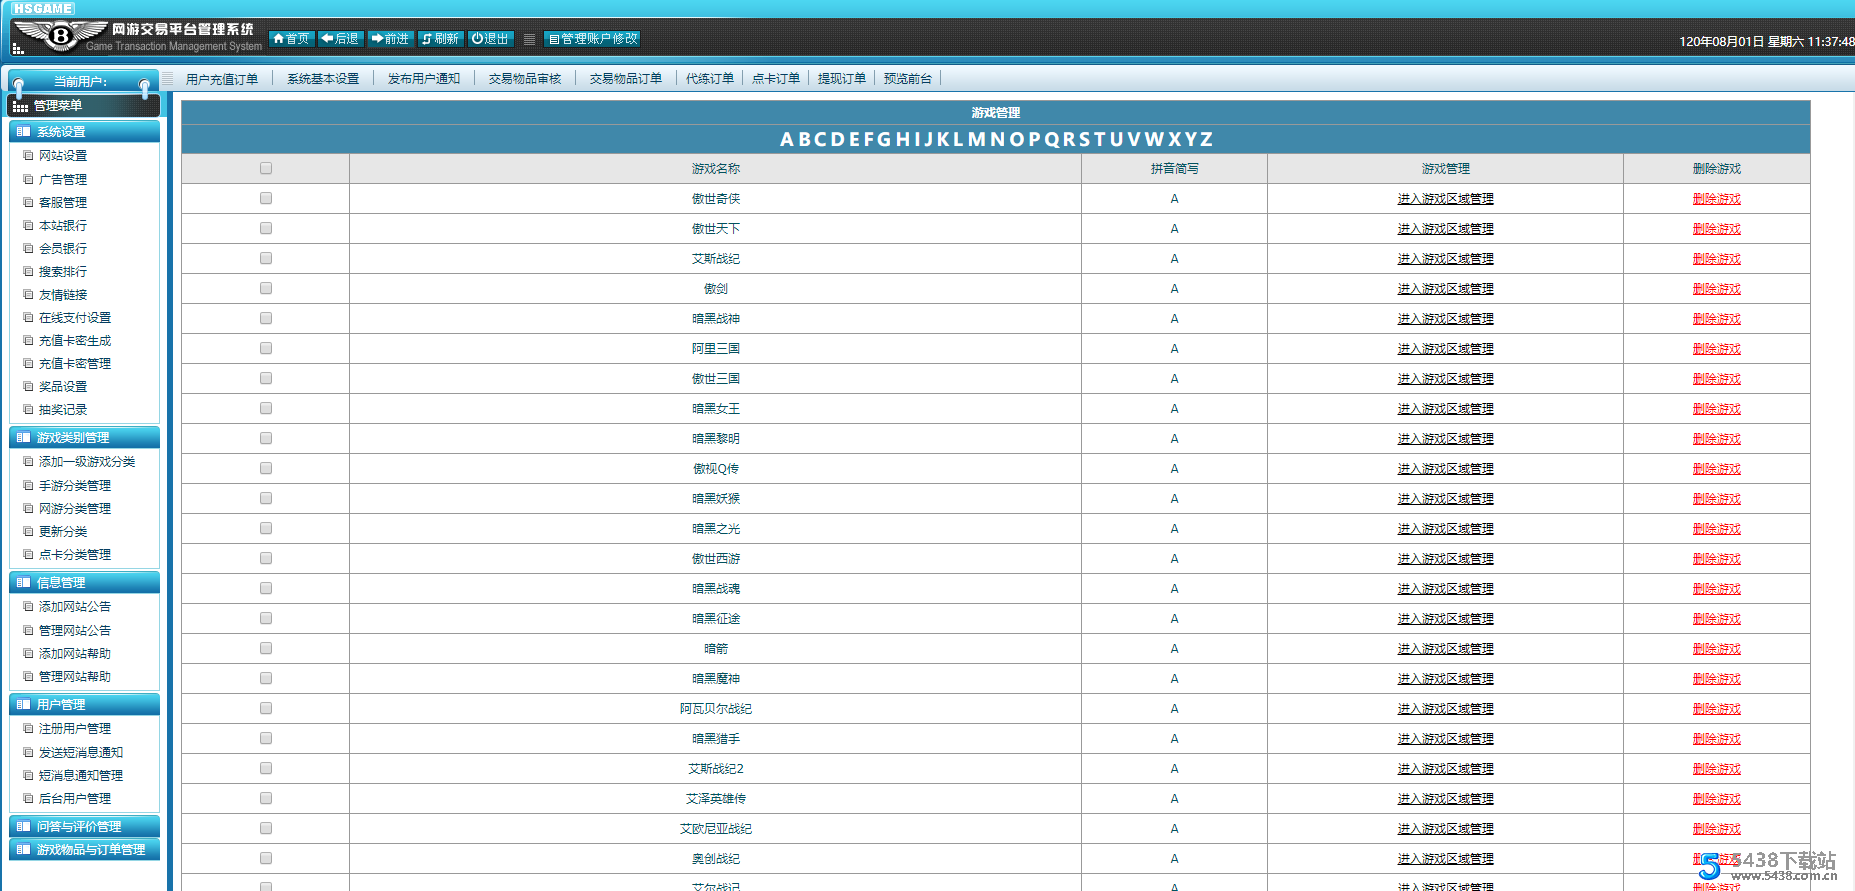Tick the checkbox for 艾斯战纪 row
This screenshot has width=1855, height=891.
(266, 258)
